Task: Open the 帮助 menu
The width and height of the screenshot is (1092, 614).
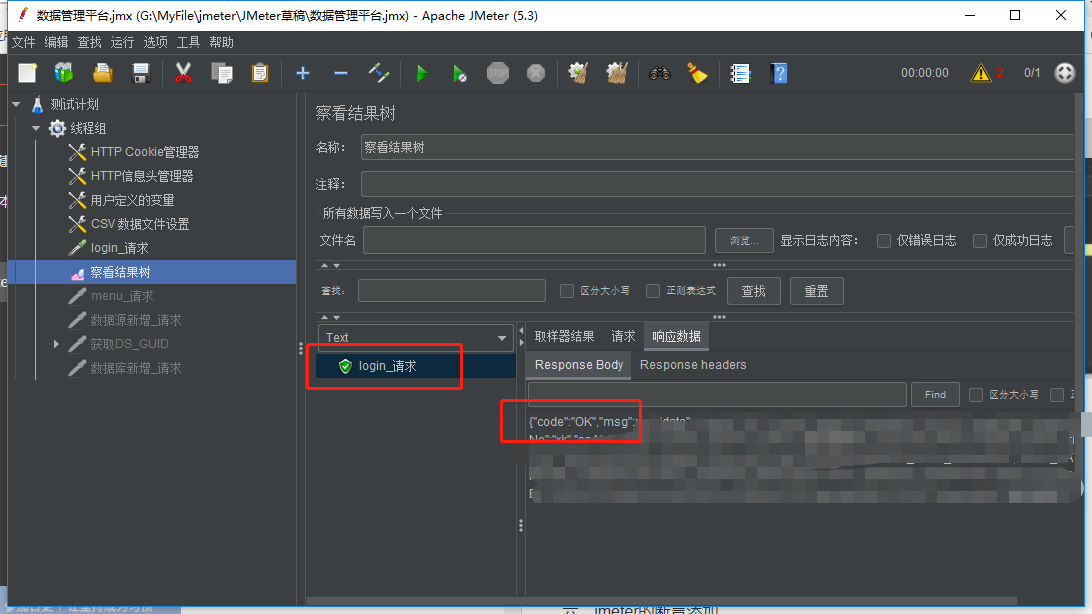Action: click(221, 42)
